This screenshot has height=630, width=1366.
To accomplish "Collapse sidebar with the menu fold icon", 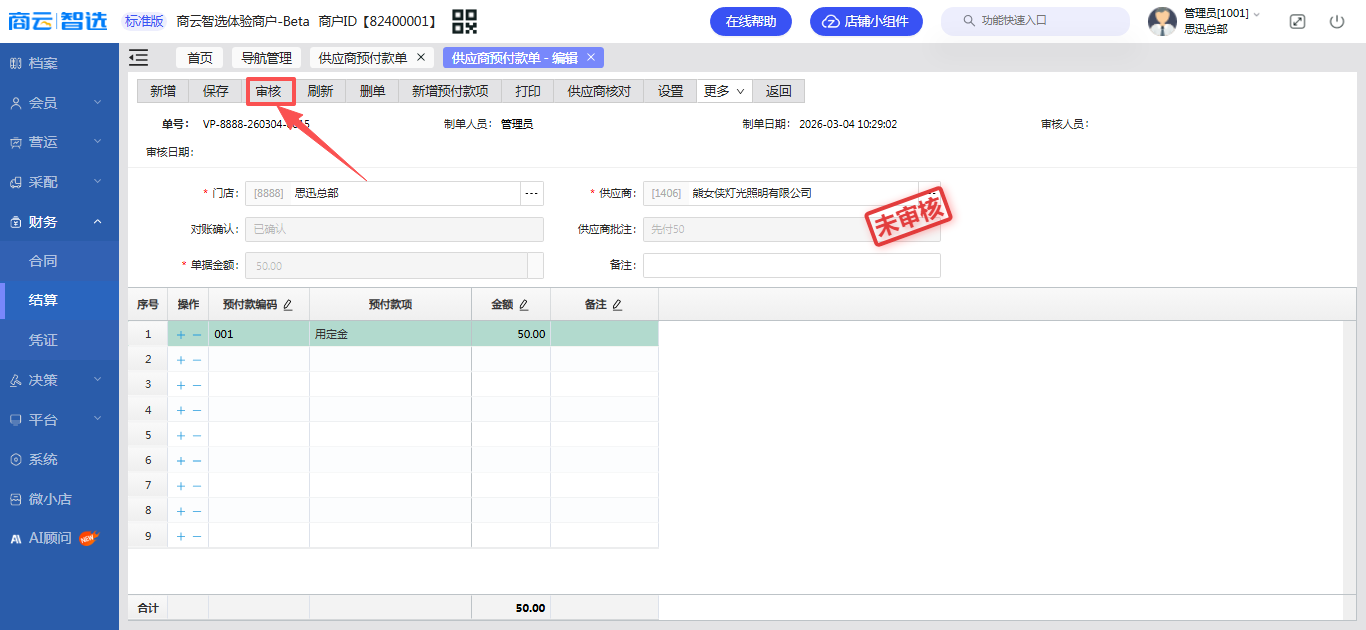I will (139, 58).
